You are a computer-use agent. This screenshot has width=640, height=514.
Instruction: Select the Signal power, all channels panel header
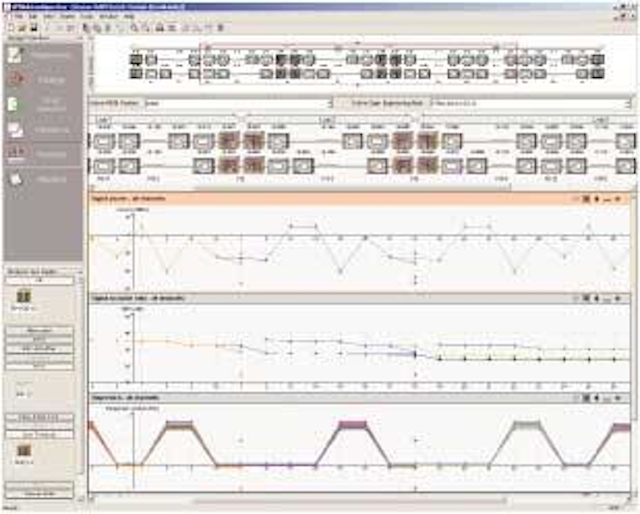(x=359, y=199)
